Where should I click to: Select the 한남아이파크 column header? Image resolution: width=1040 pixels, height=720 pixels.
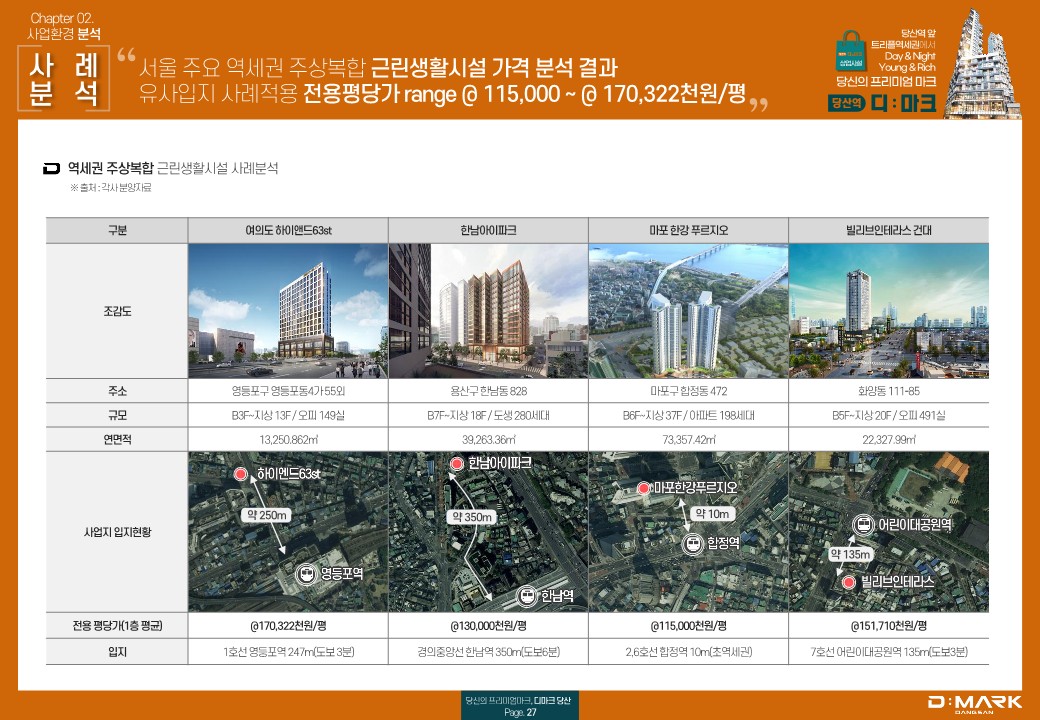(488, 231)
